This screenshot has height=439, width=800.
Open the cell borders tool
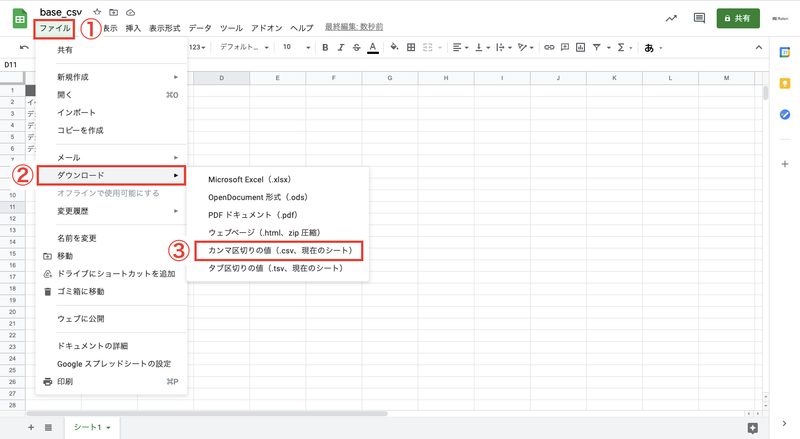(x=411, y=47)
